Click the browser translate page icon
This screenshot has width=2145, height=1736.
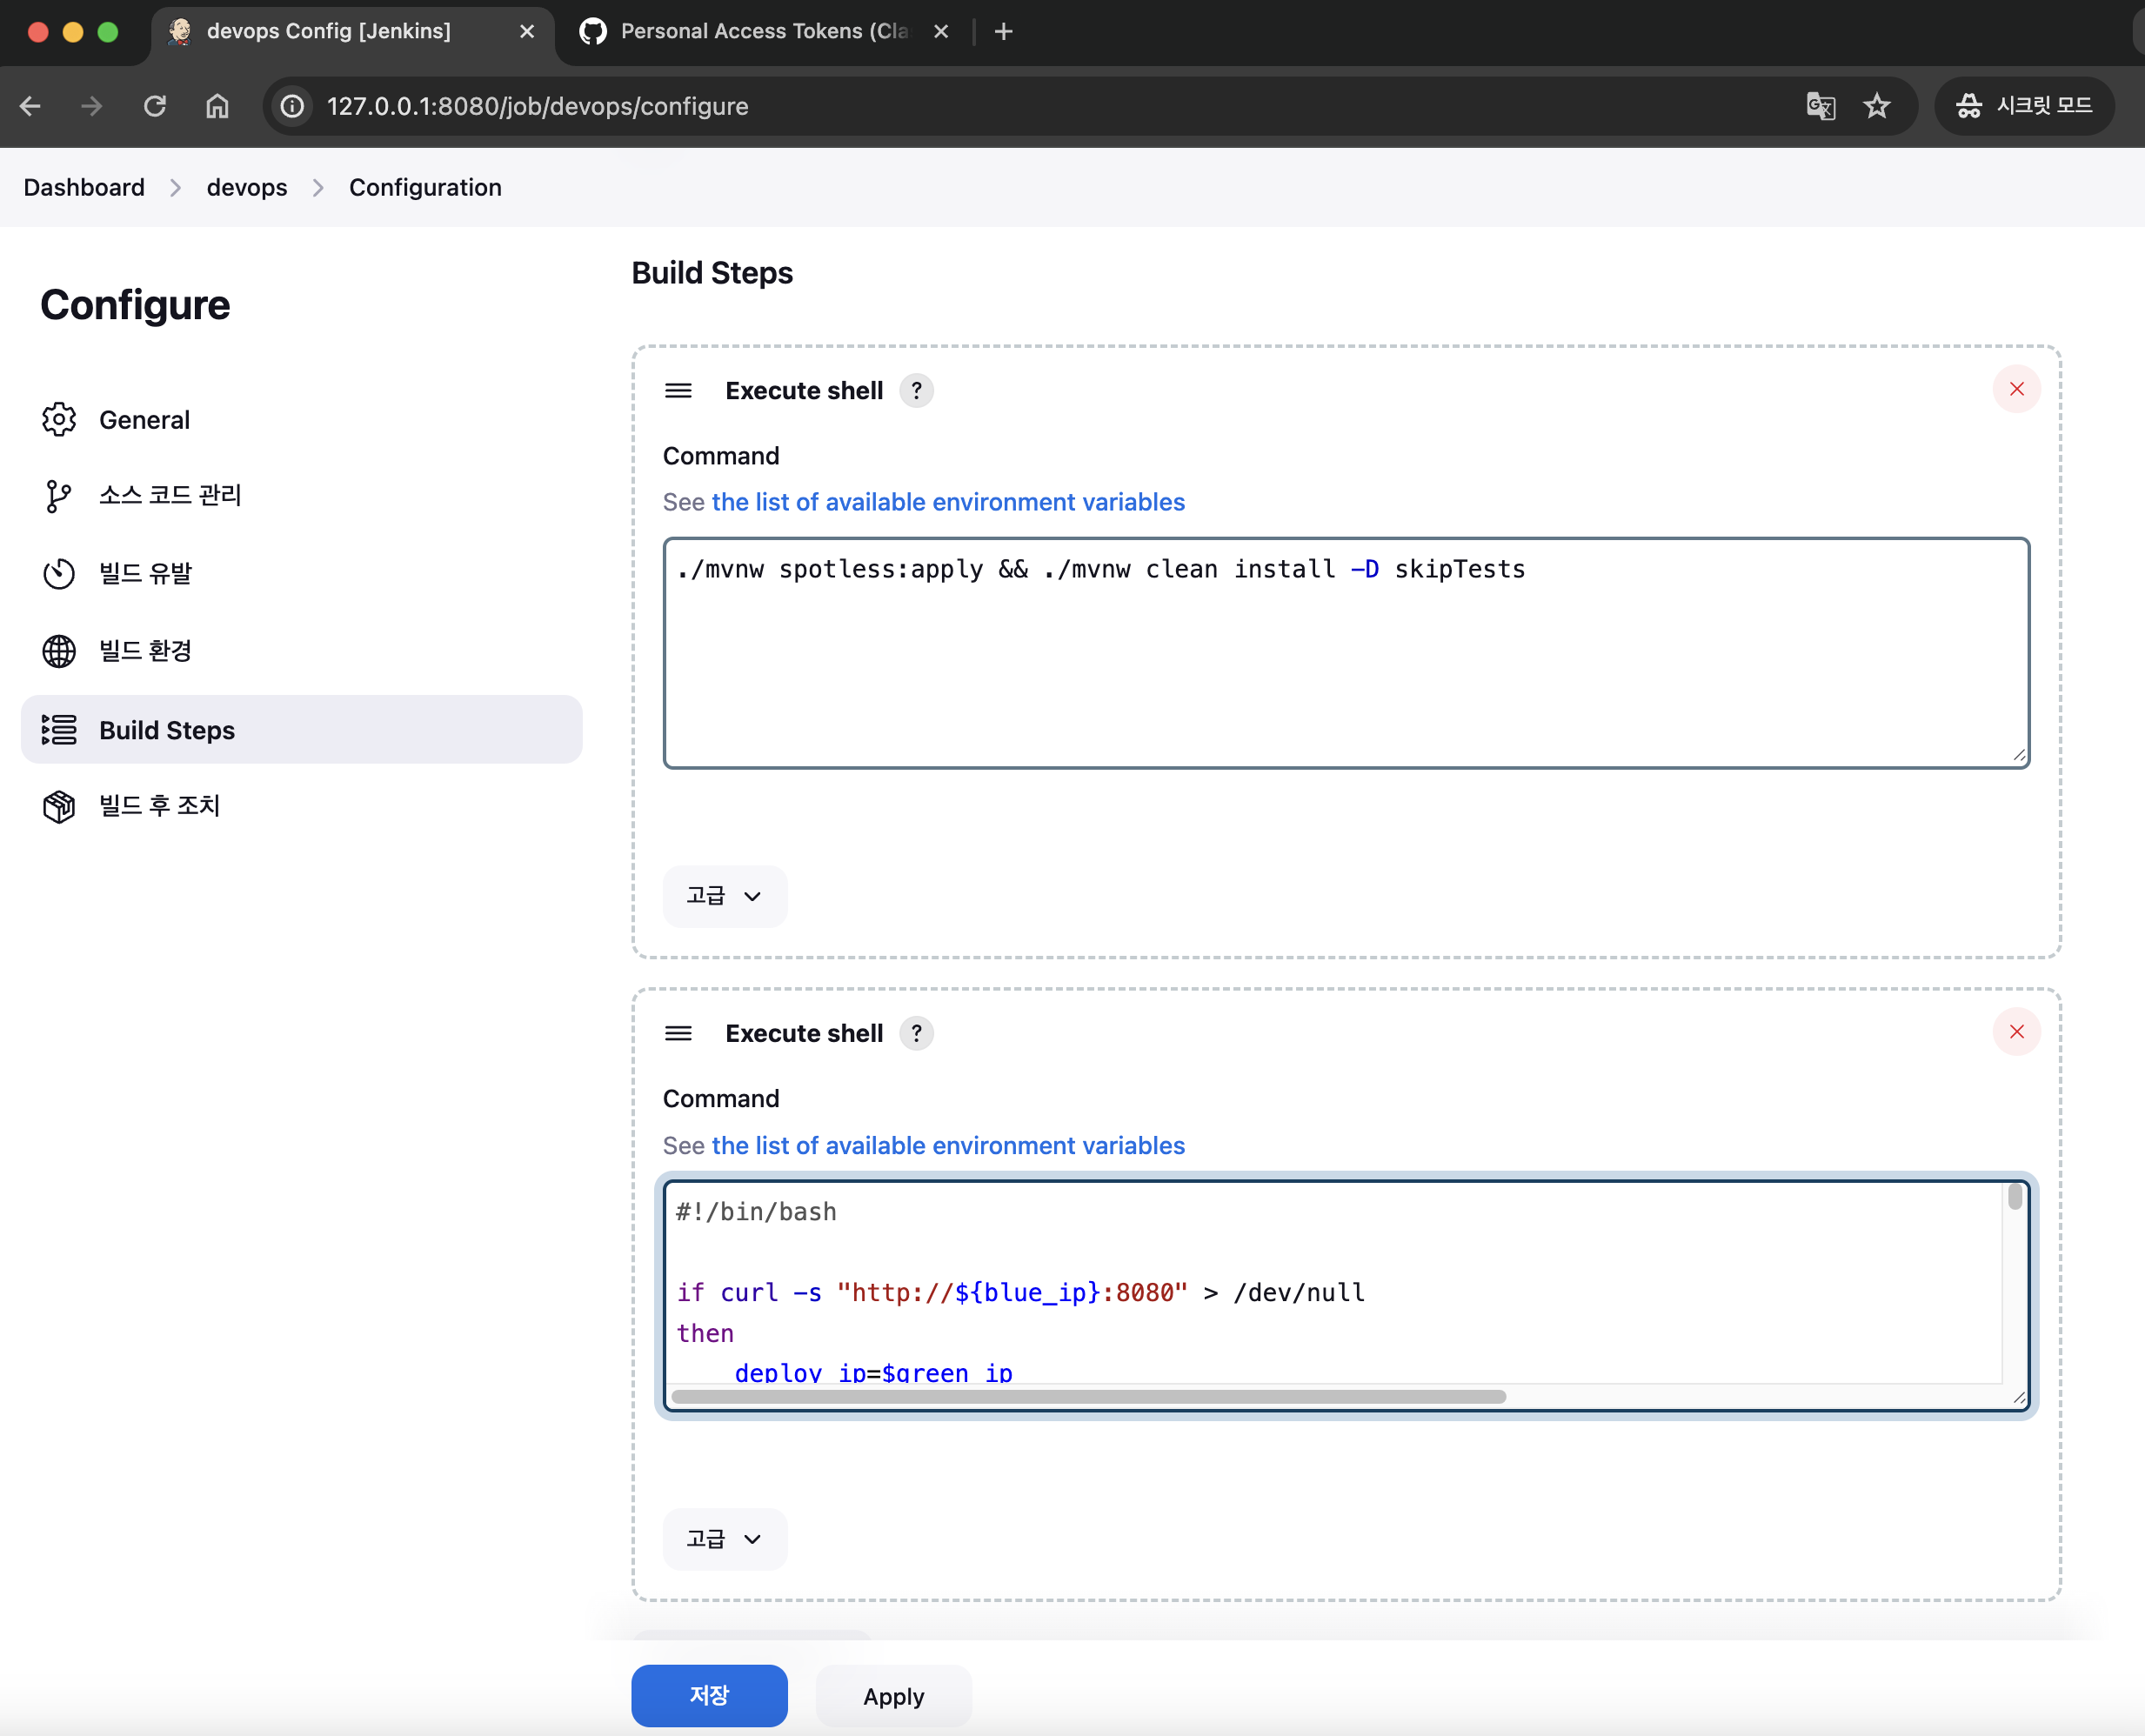coord(1820,106)
